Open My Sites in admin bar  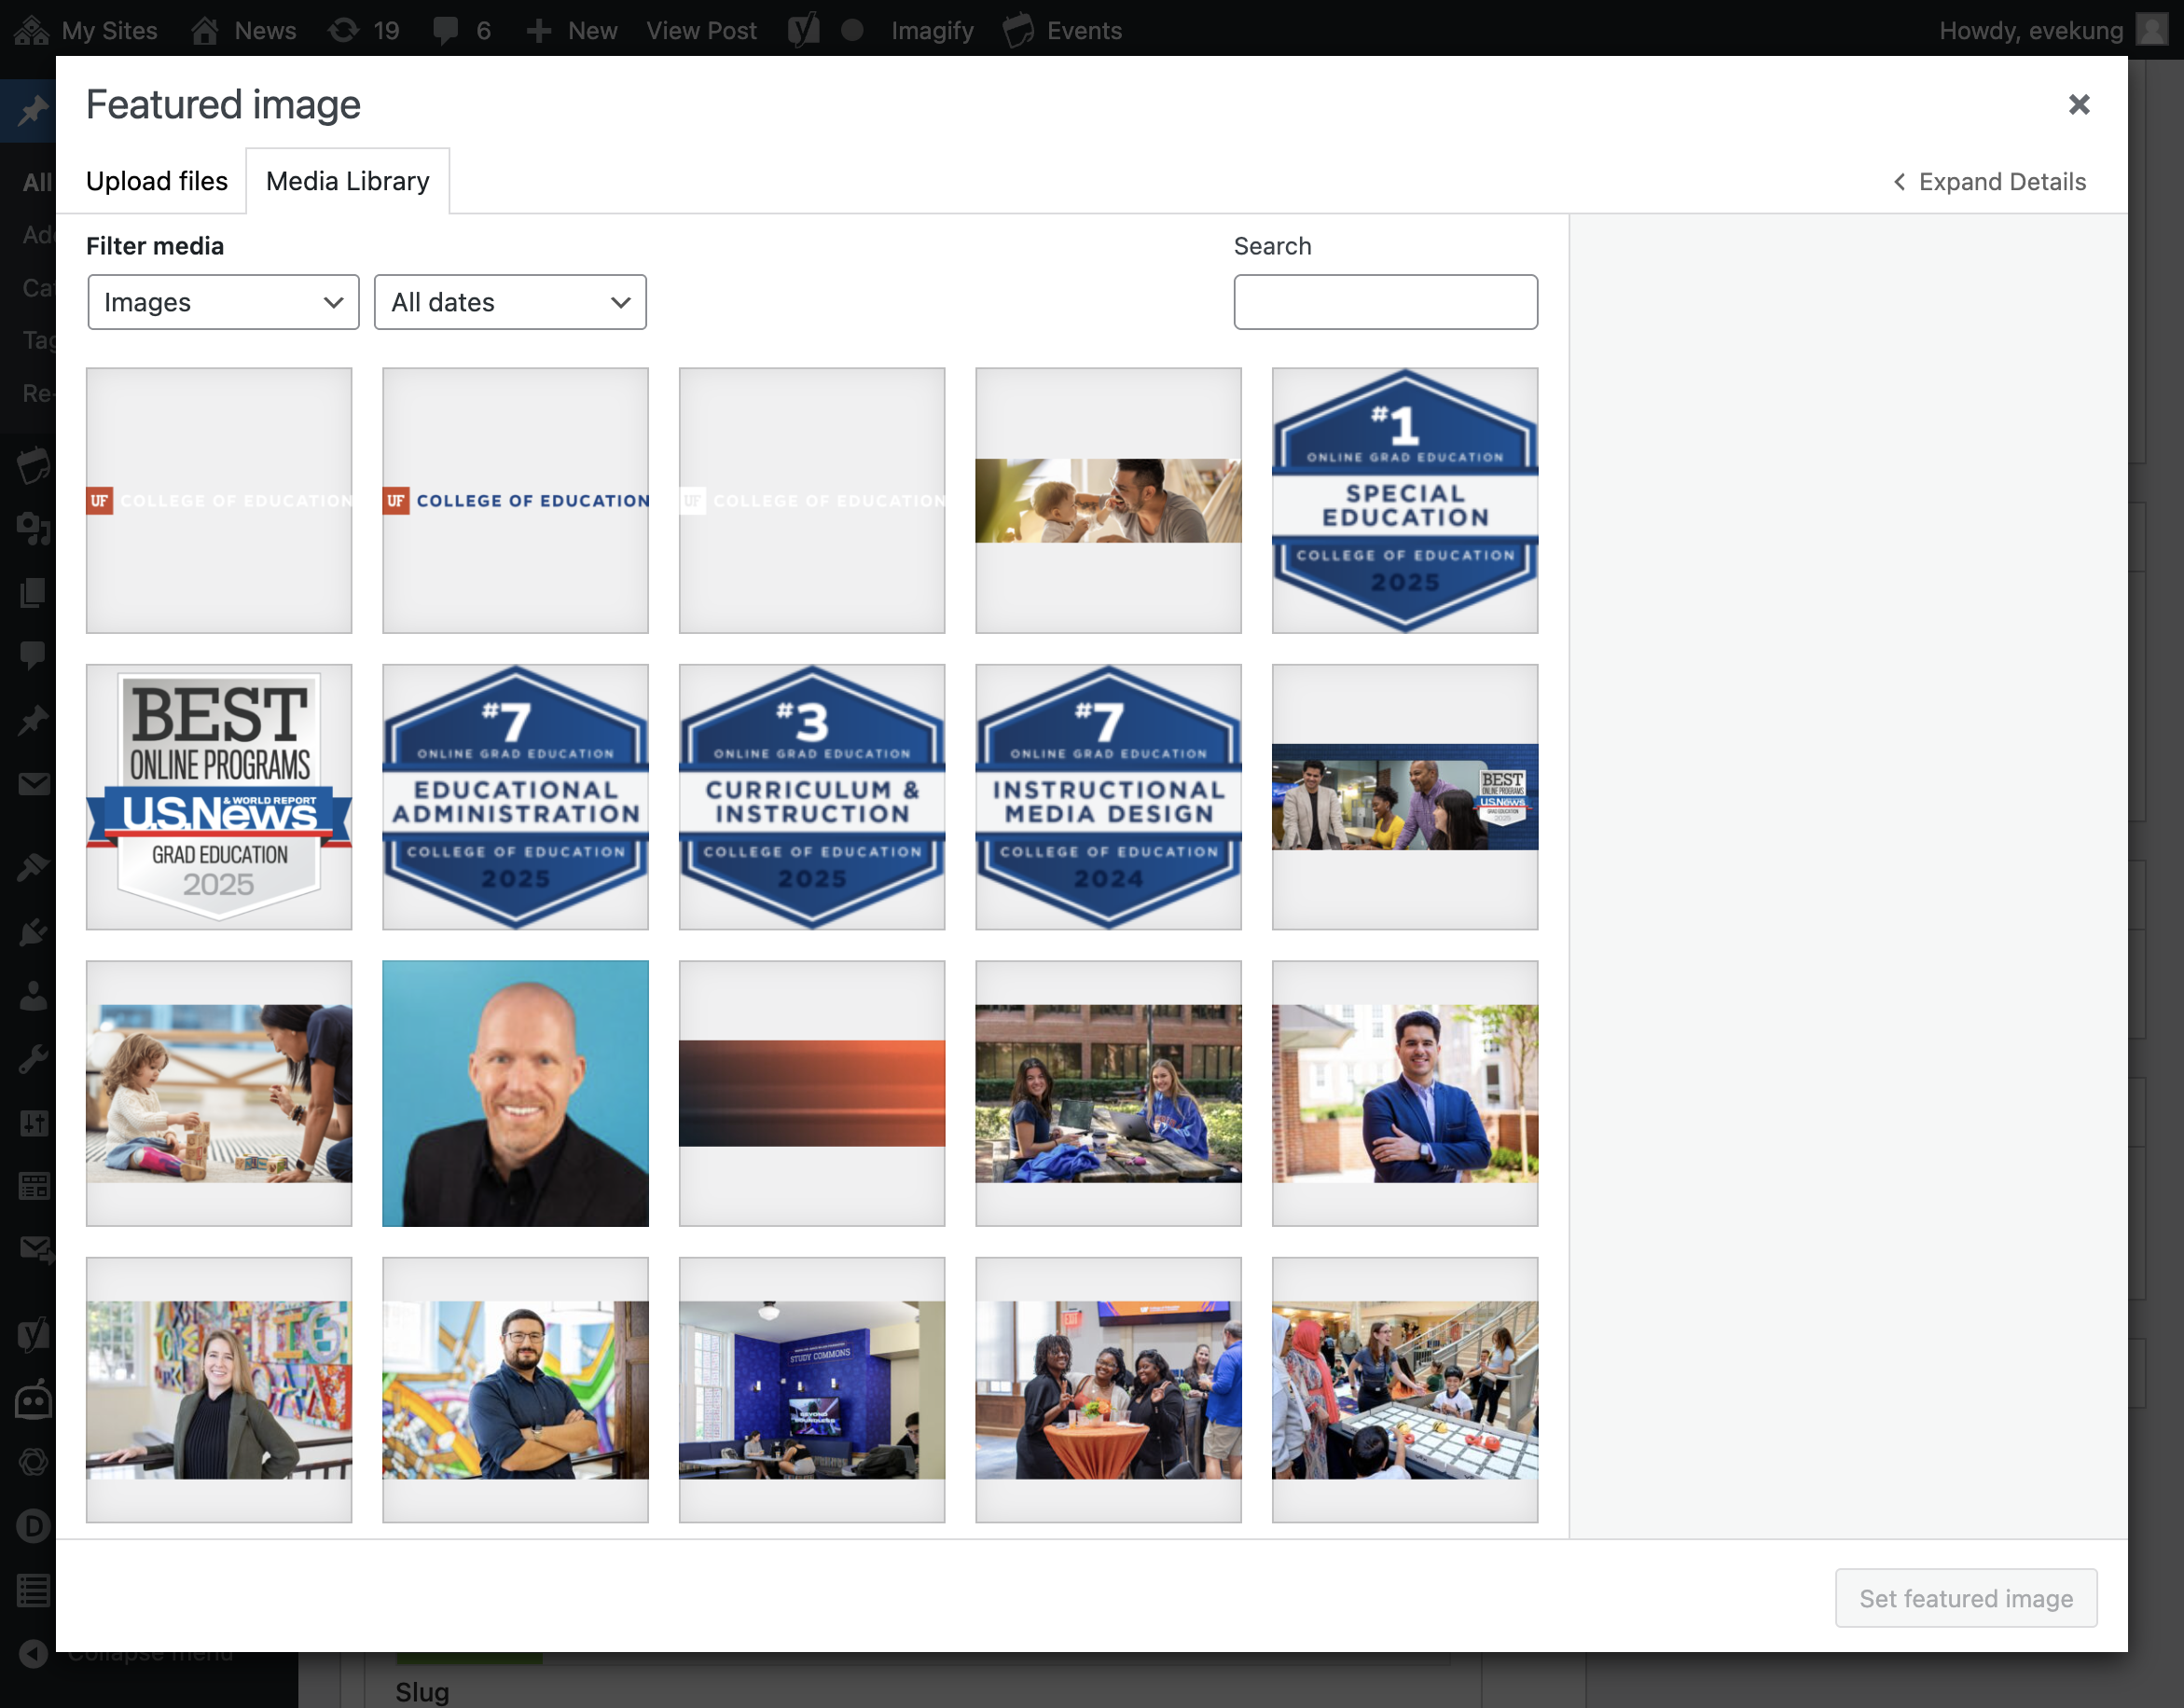(86, 30)
